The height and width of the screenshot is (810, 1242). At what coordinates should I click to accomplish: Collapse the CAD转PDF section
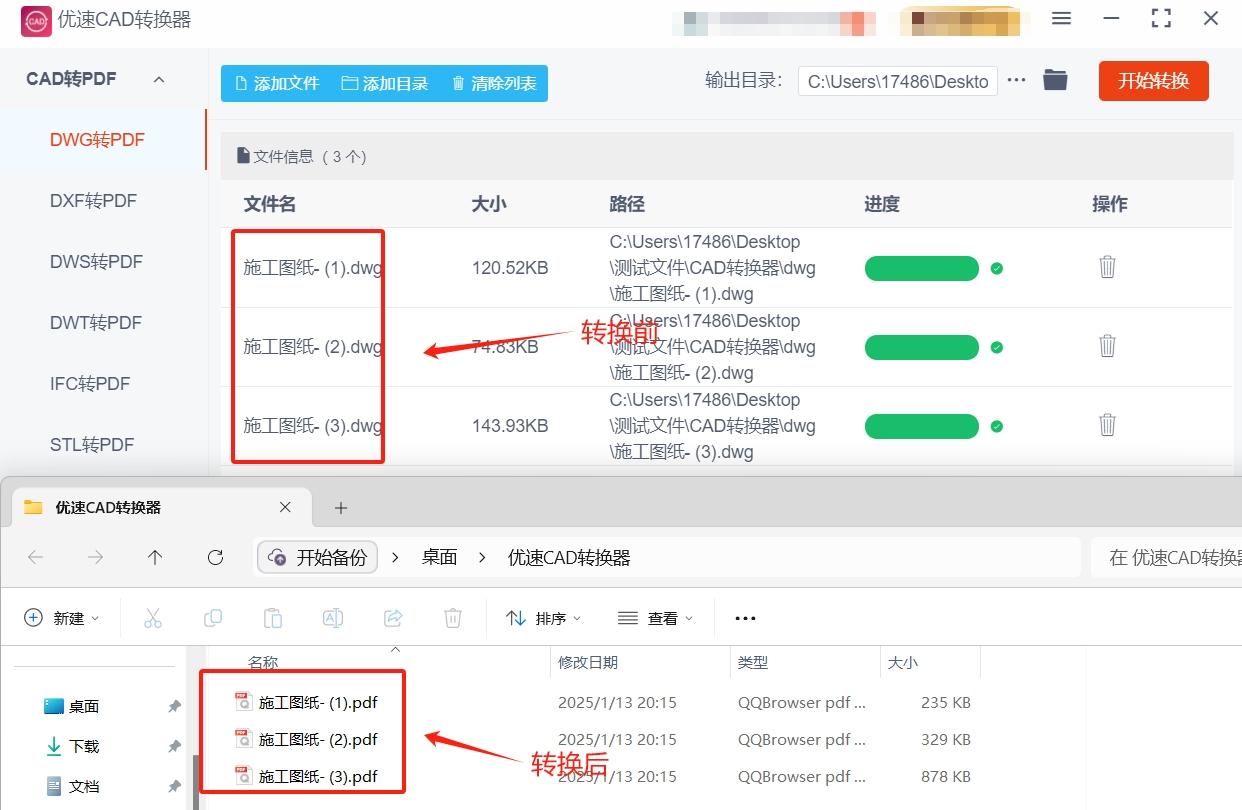click(158, 78)
